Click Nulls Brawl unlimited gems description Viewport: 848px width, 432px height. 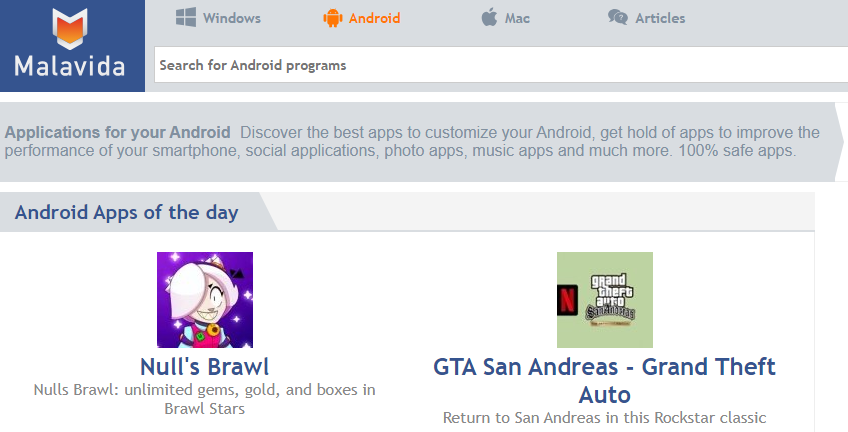[x=204, y=399]
